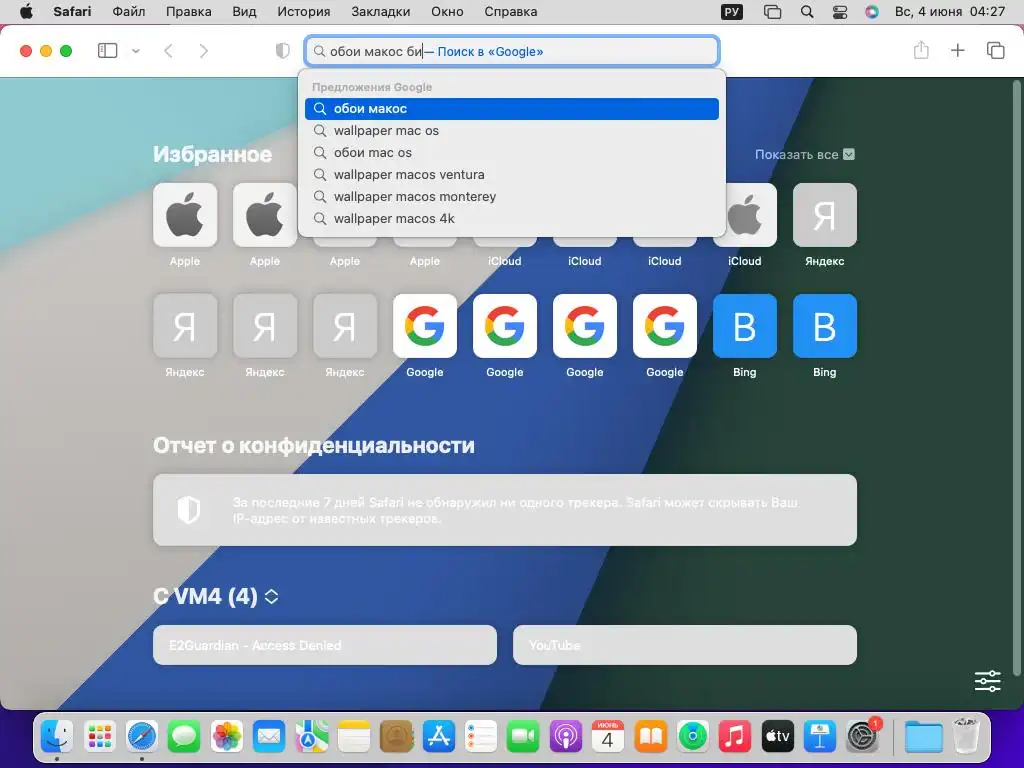This screenshot has height=768, width=1024.
Task: Open the "Окно" menu
Action: 447,12
